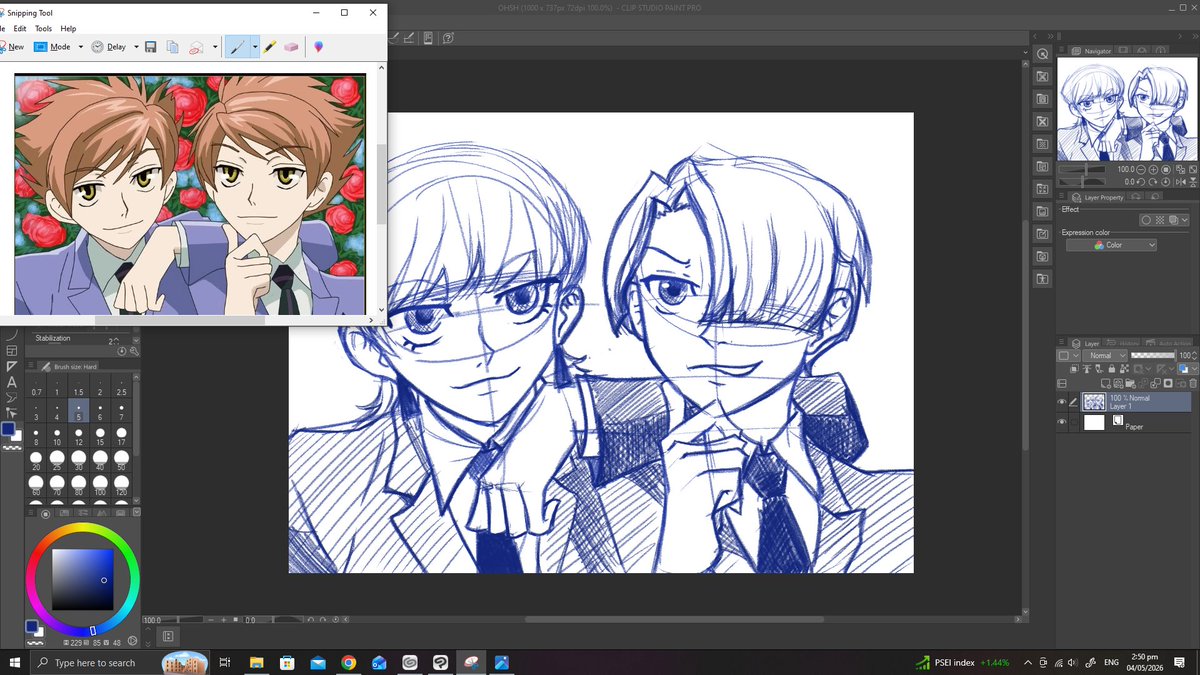This screenshot has height=675, width=1200.
Task: Select the Eraser in Snipping Tool
Action: (292, 46)
